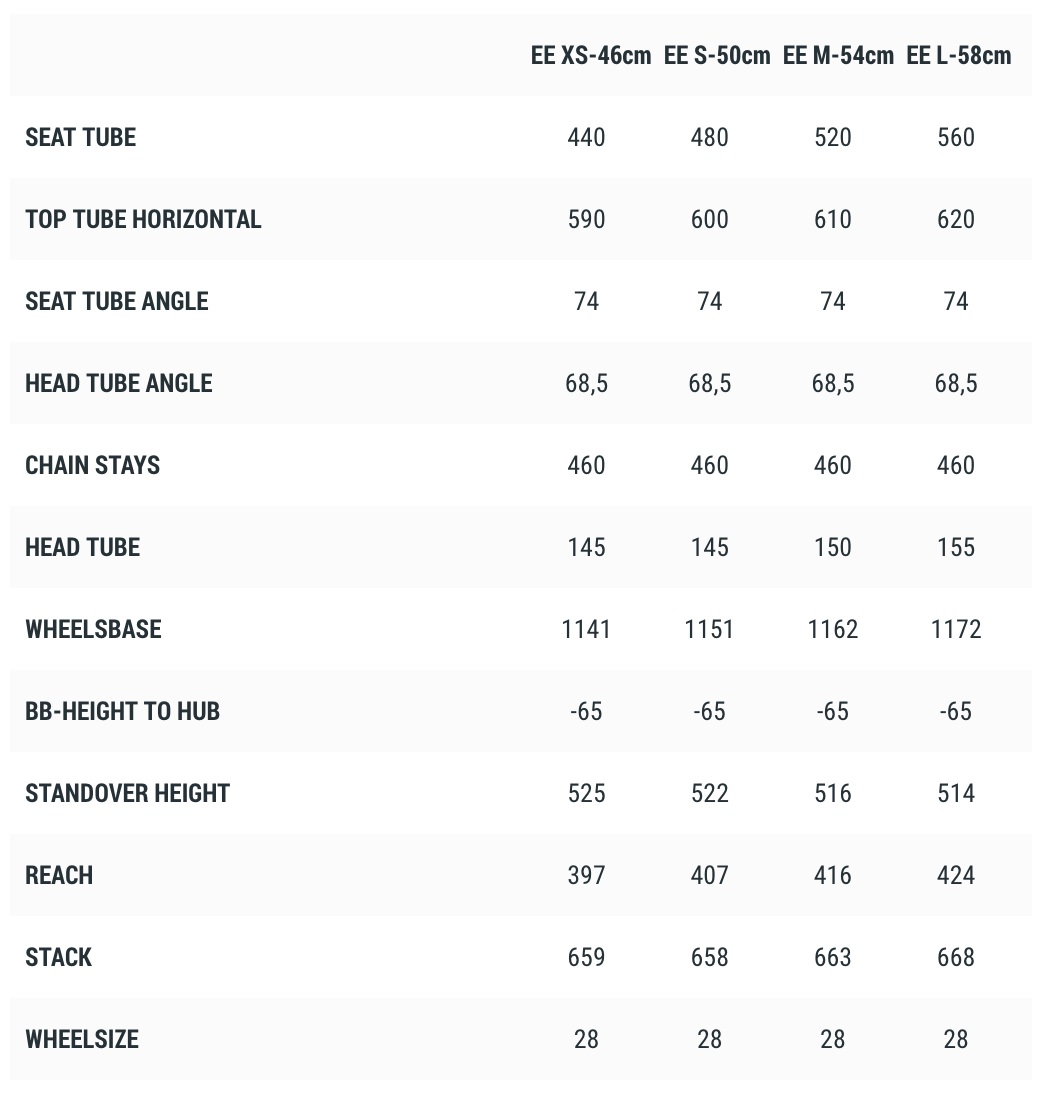Click the EE S-50cm column header
Image resolution: width=1042 pixels, height=1100 pixels.
(717, 56)
